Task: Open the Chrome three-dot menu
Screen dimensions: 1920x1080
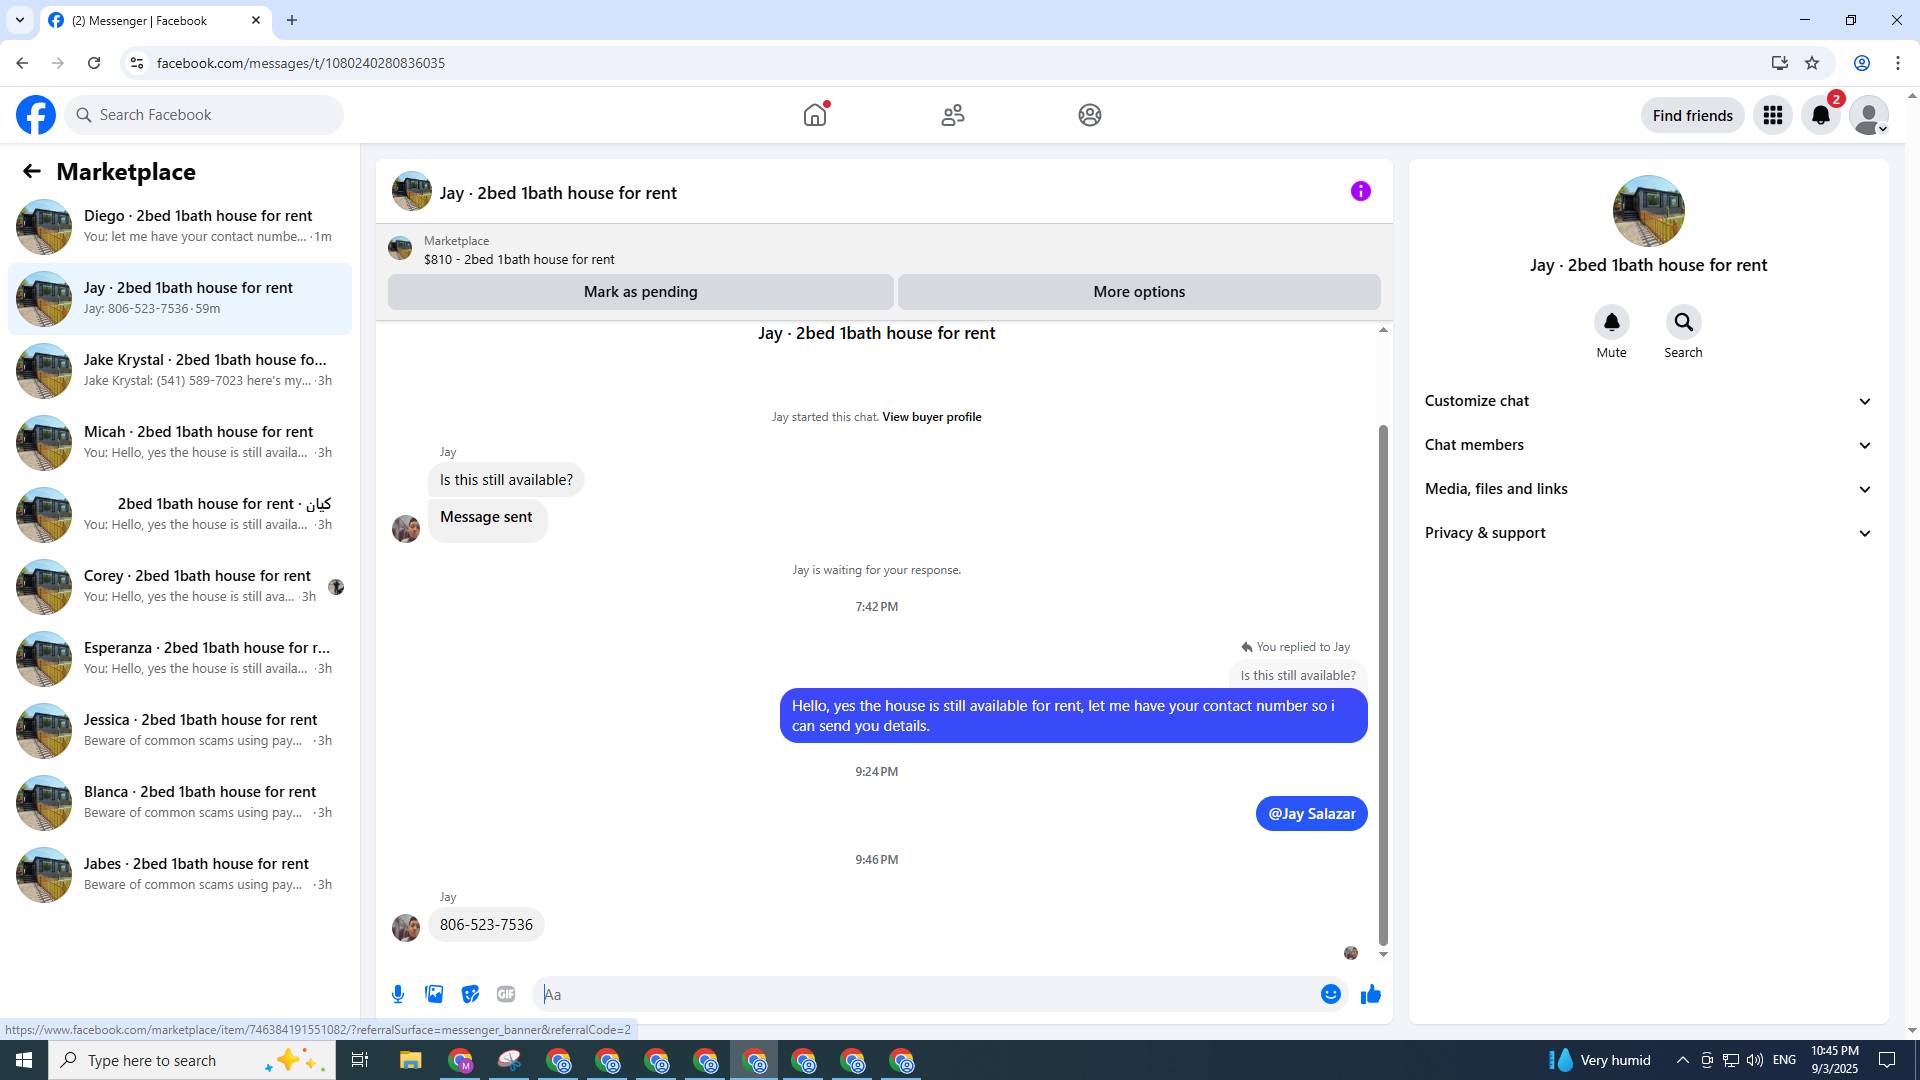Action: pos(1898,63)
